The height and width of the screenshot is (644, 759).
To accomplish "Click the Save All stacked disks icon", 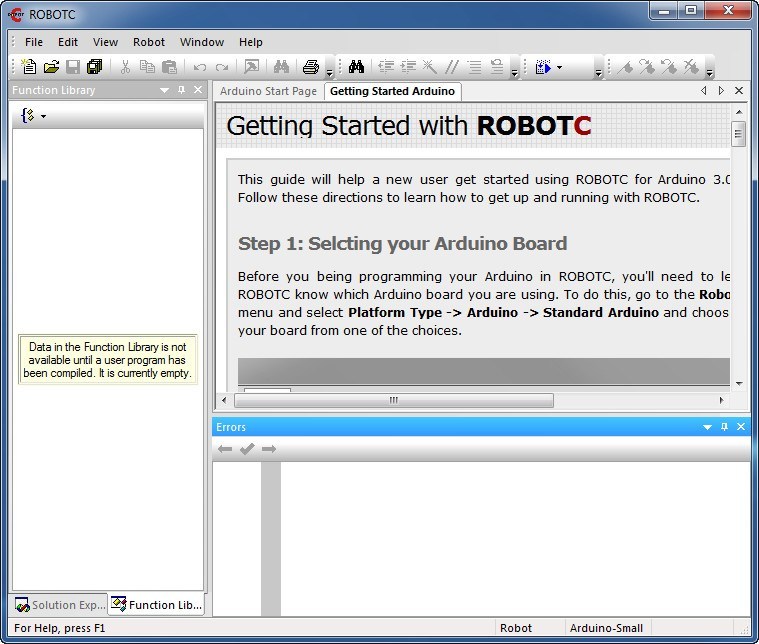I will coord(95,67).
